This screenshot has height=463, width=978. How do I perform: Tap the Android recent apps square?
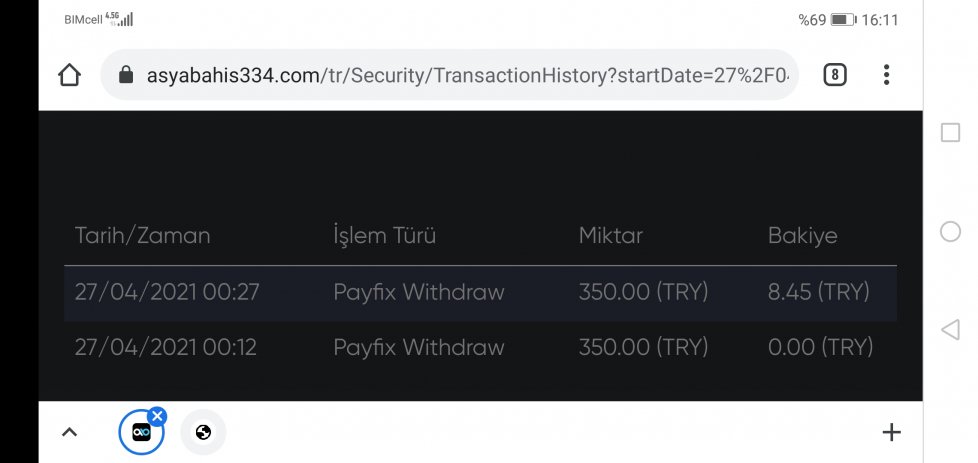950,132
